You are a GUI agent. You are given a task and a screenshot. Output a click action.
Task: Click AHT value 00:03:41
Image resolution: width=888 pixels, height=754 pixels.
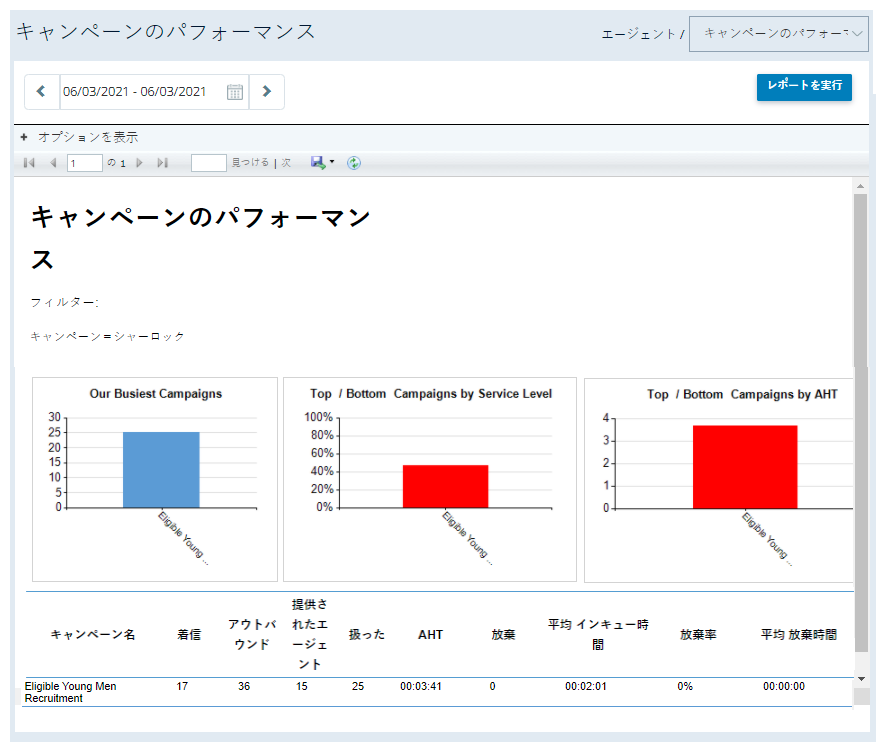click(421, 686)
